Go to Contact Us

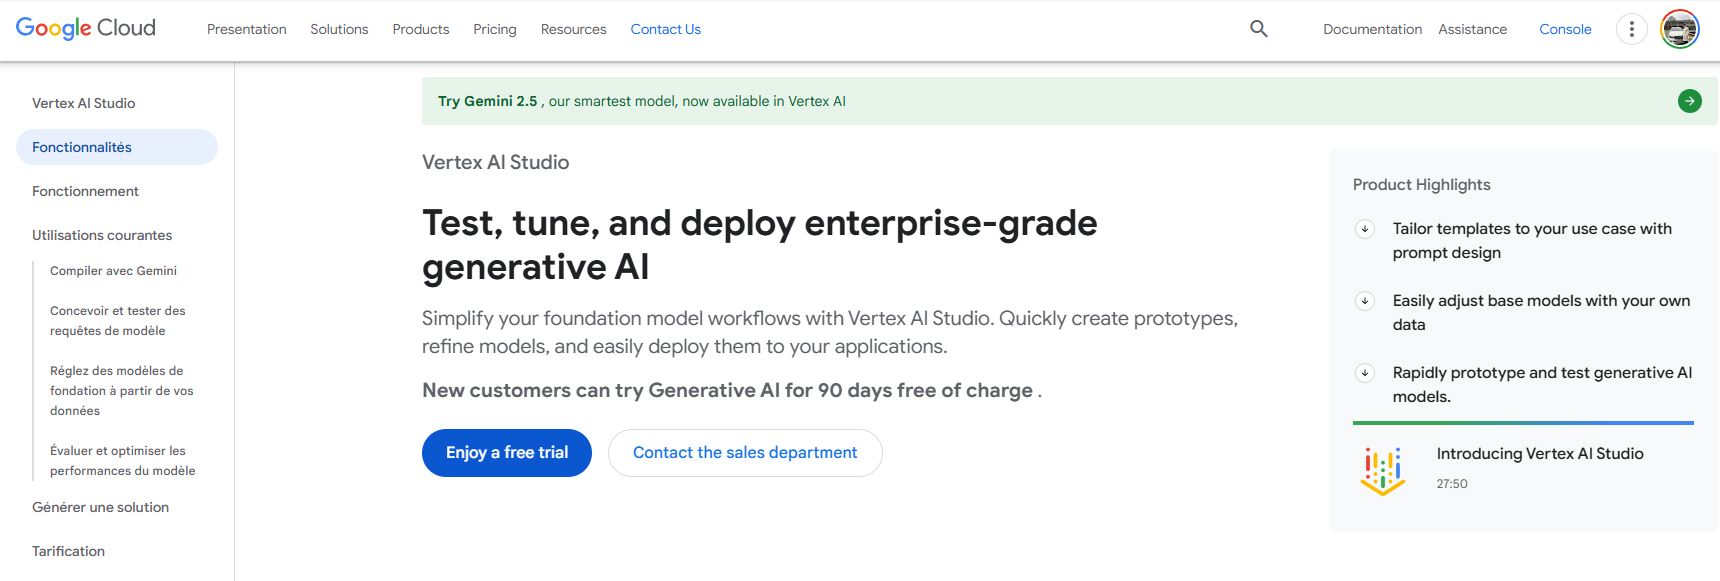[x=666, y=29]
